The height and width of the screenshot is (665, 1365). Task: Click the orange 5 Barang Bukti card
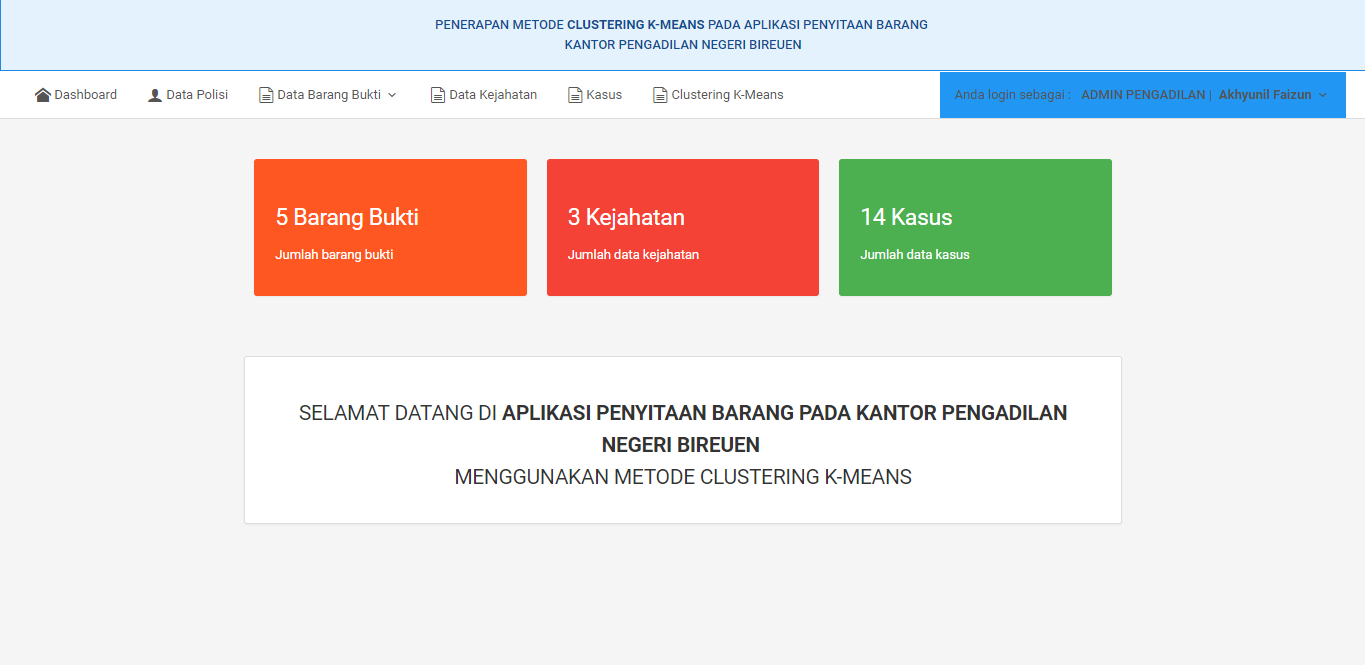pos(390,227)
